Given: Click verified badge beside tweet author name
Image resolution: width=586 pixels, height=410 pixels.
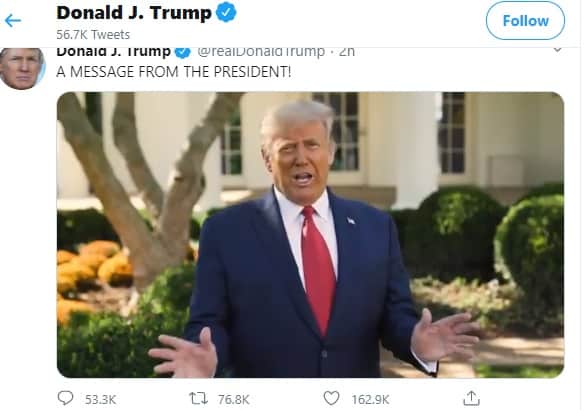Looking at the screenshot, I should [x=182, y=52].
